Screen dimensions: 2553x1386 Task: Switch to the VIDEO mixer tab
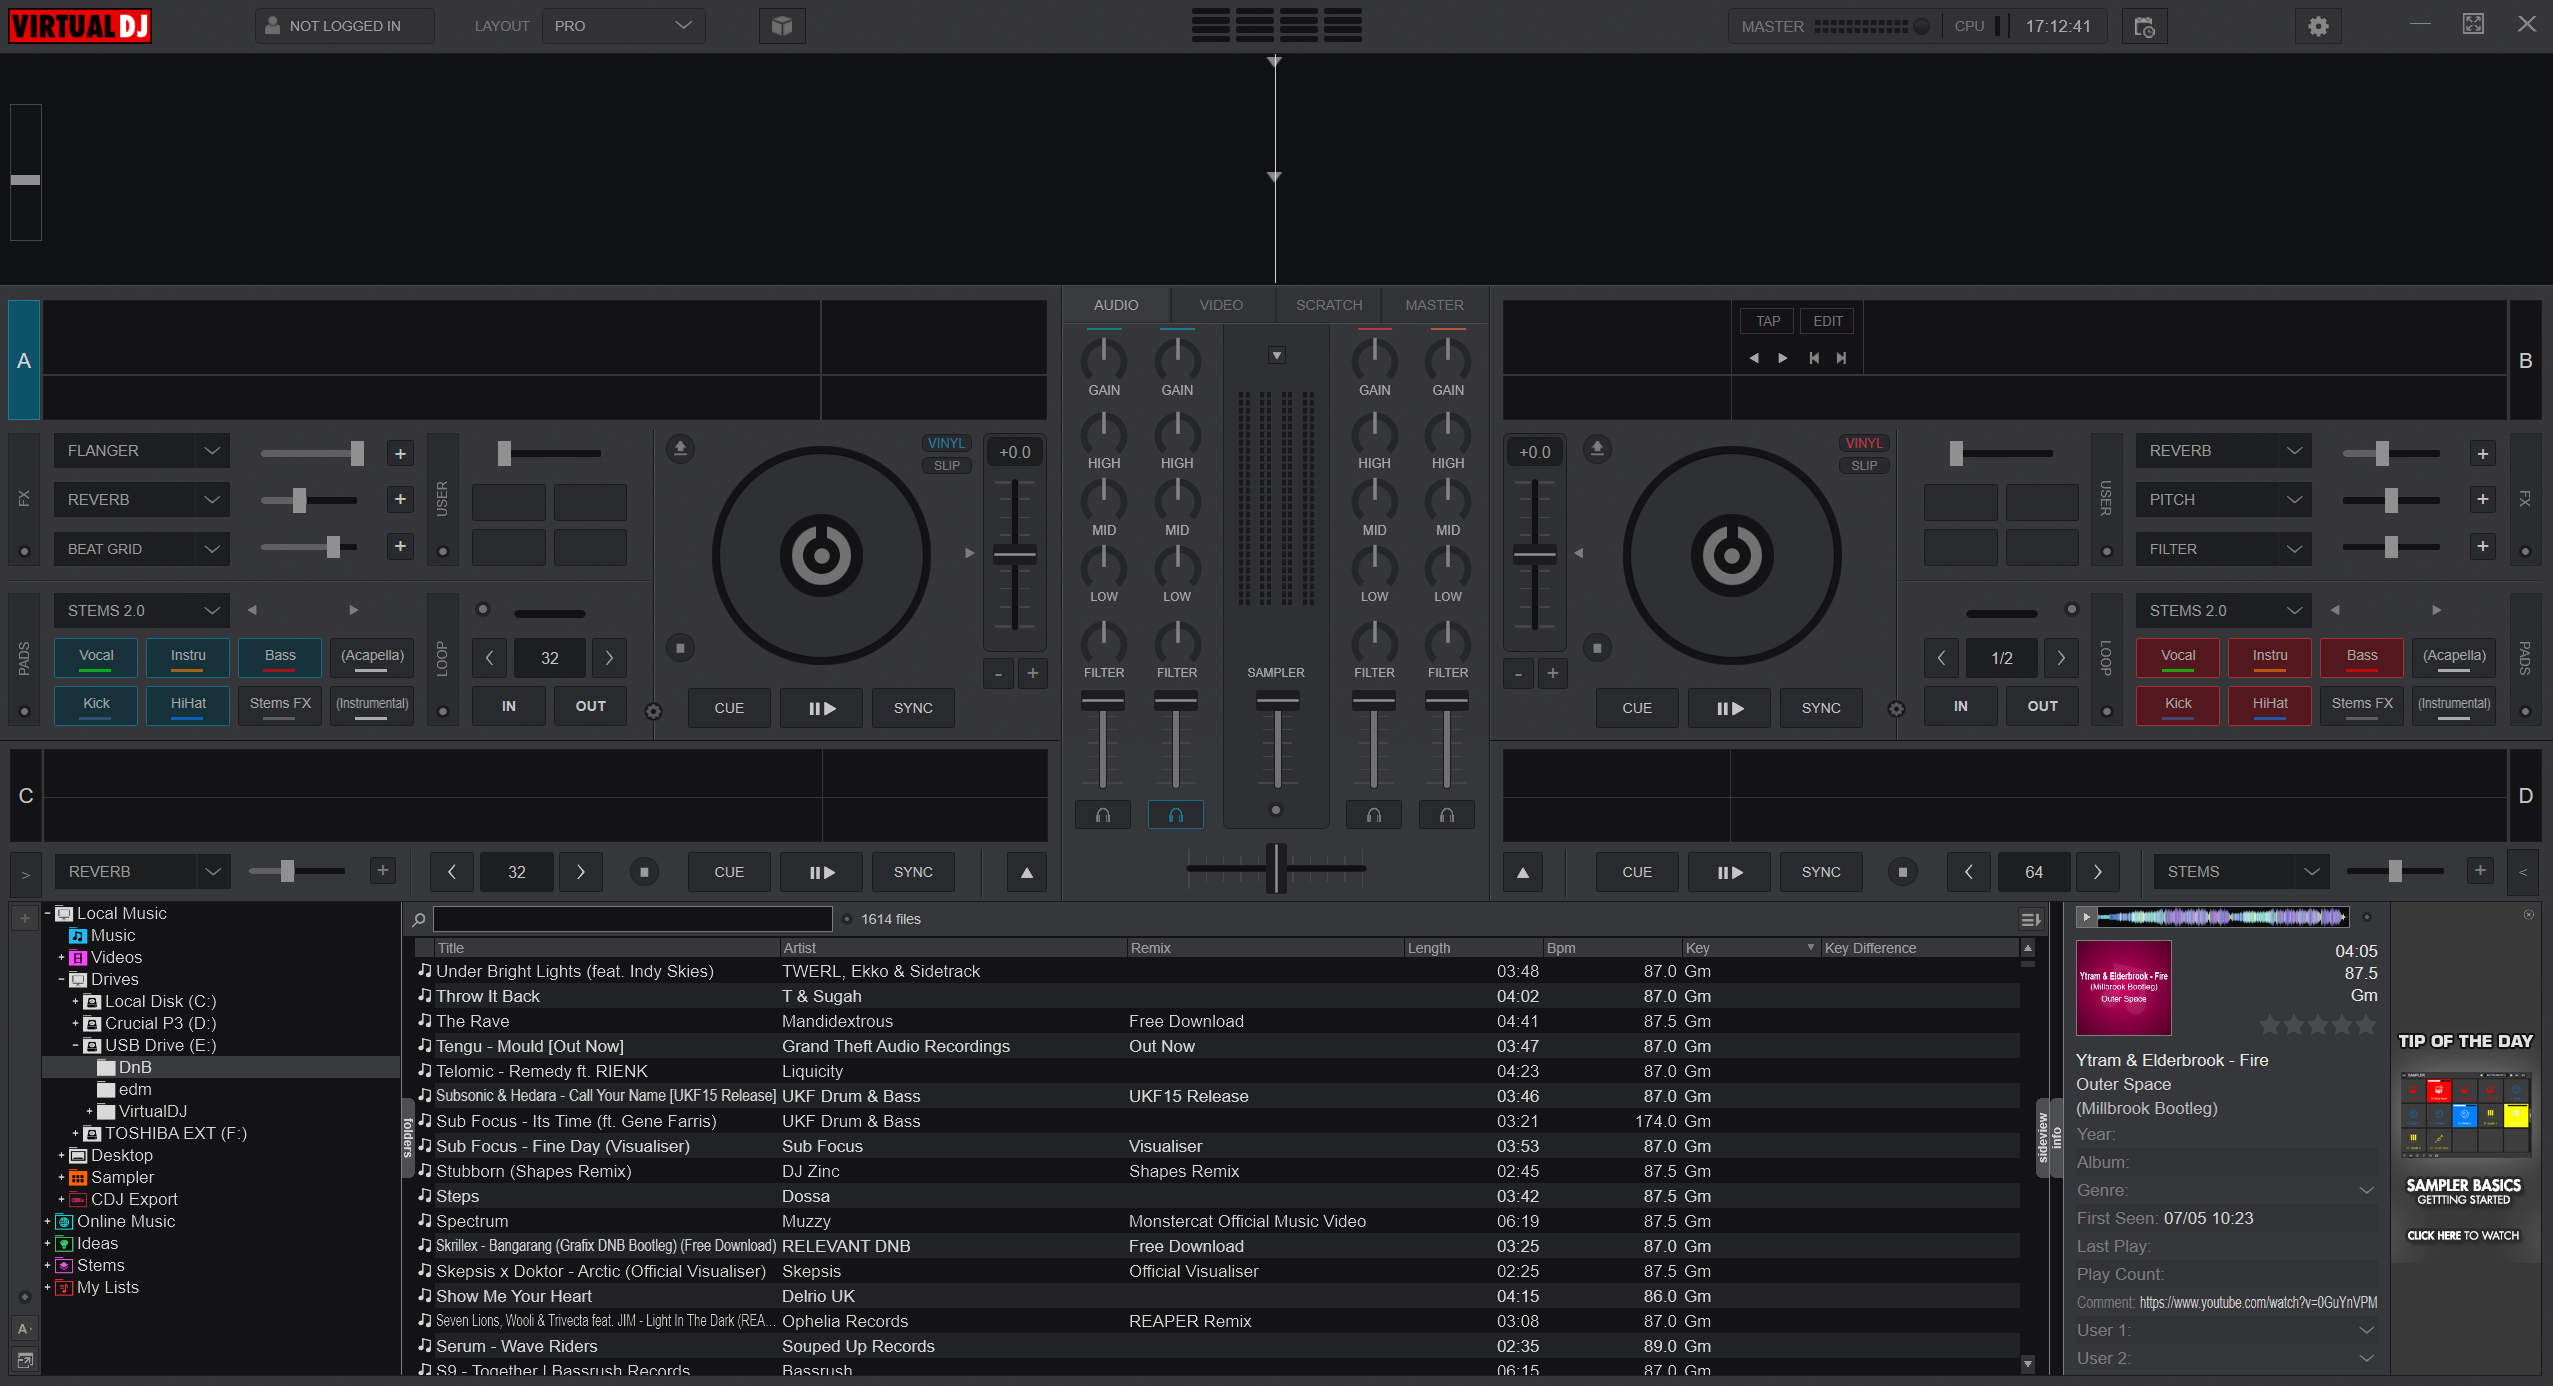click(x=1221, y=305)
